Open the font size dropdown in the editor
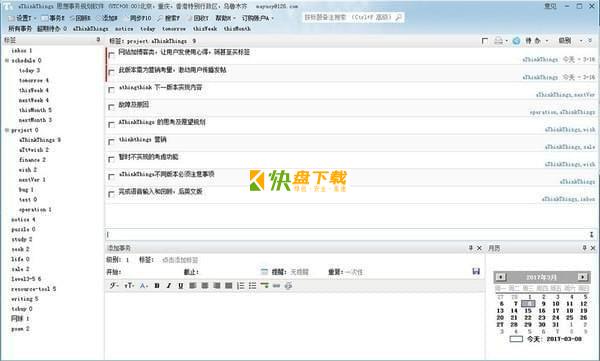600x361 pixels. click(x=129, y=286)
